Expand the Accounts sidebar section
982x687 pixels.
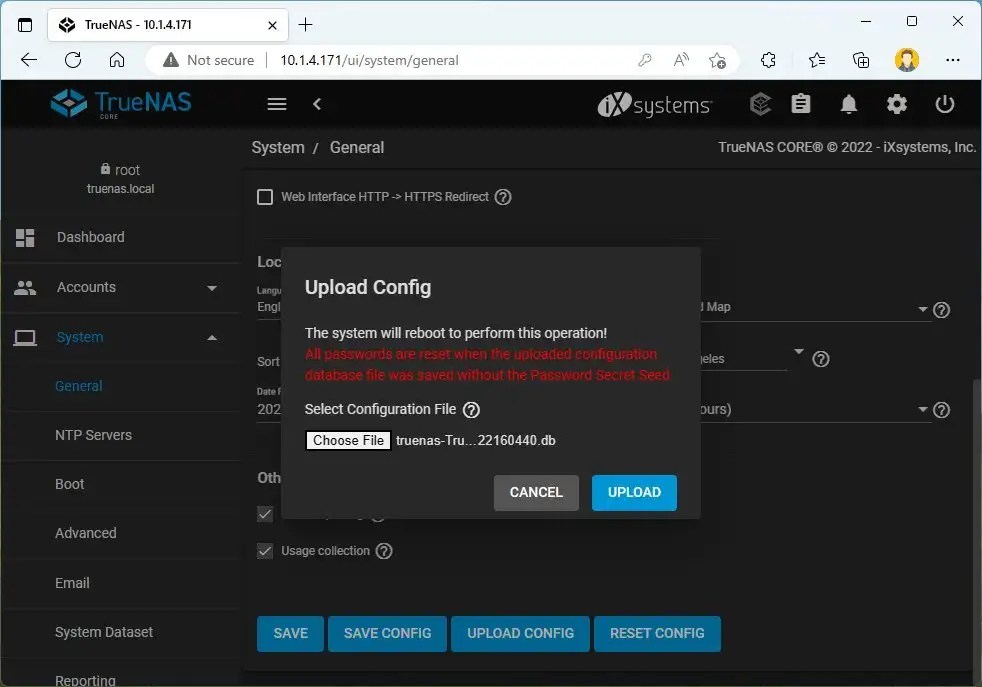(211, 287)
